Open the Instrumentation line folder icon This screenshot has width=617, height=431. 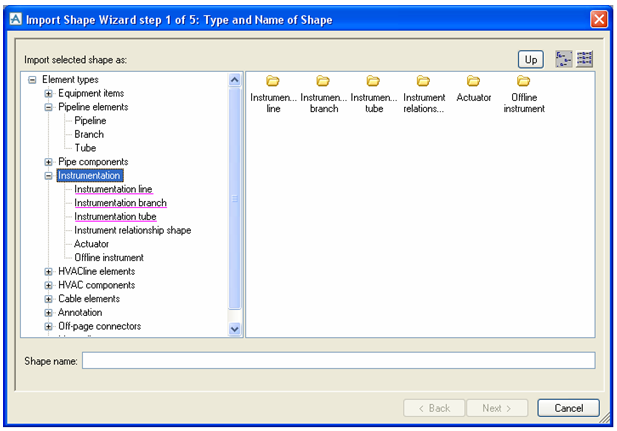pyautogui.click(x=273, y=81)
